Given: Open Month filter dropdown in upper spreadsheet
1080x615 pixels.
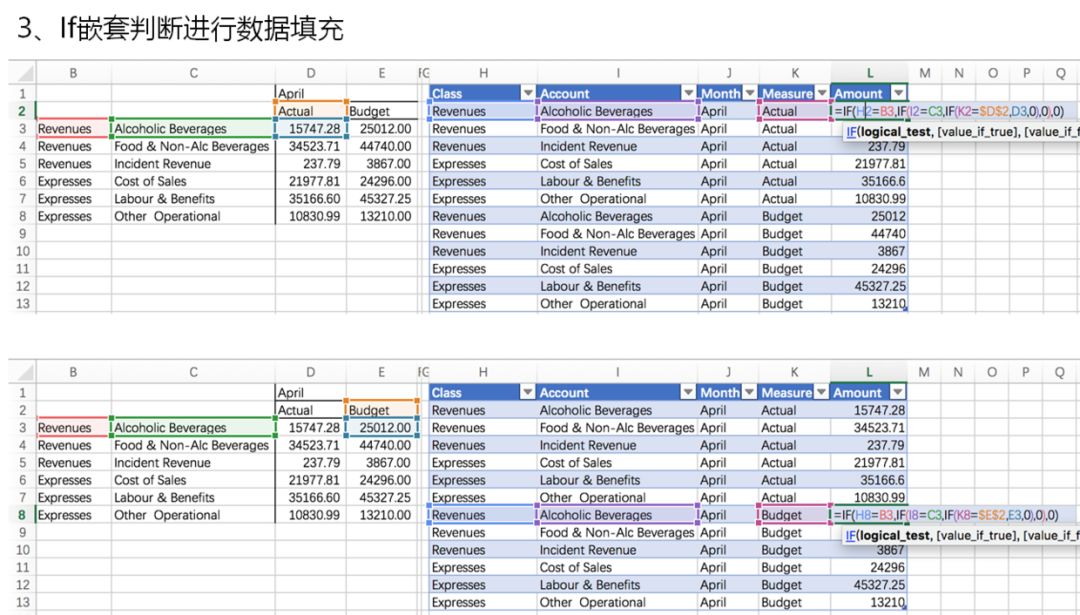Looking at the screenshot, I should (748, 93).
